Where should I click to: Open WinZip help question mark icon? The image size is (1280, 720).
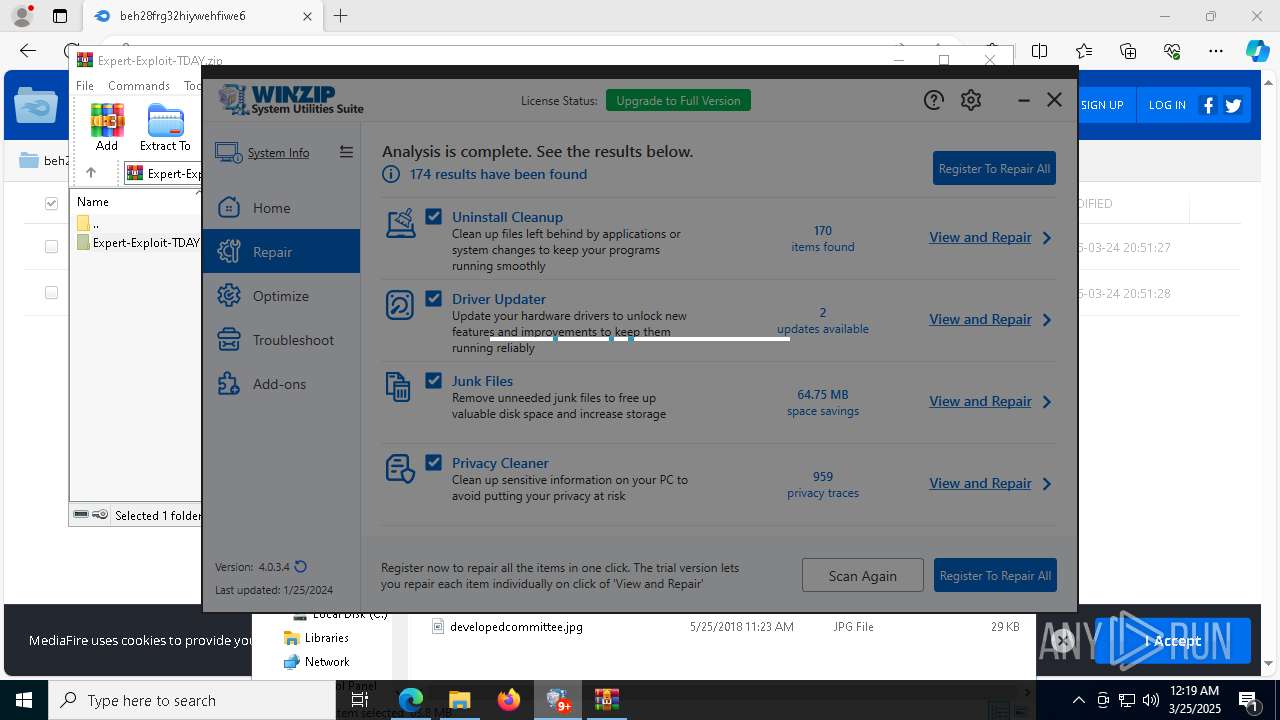(933, 100)
